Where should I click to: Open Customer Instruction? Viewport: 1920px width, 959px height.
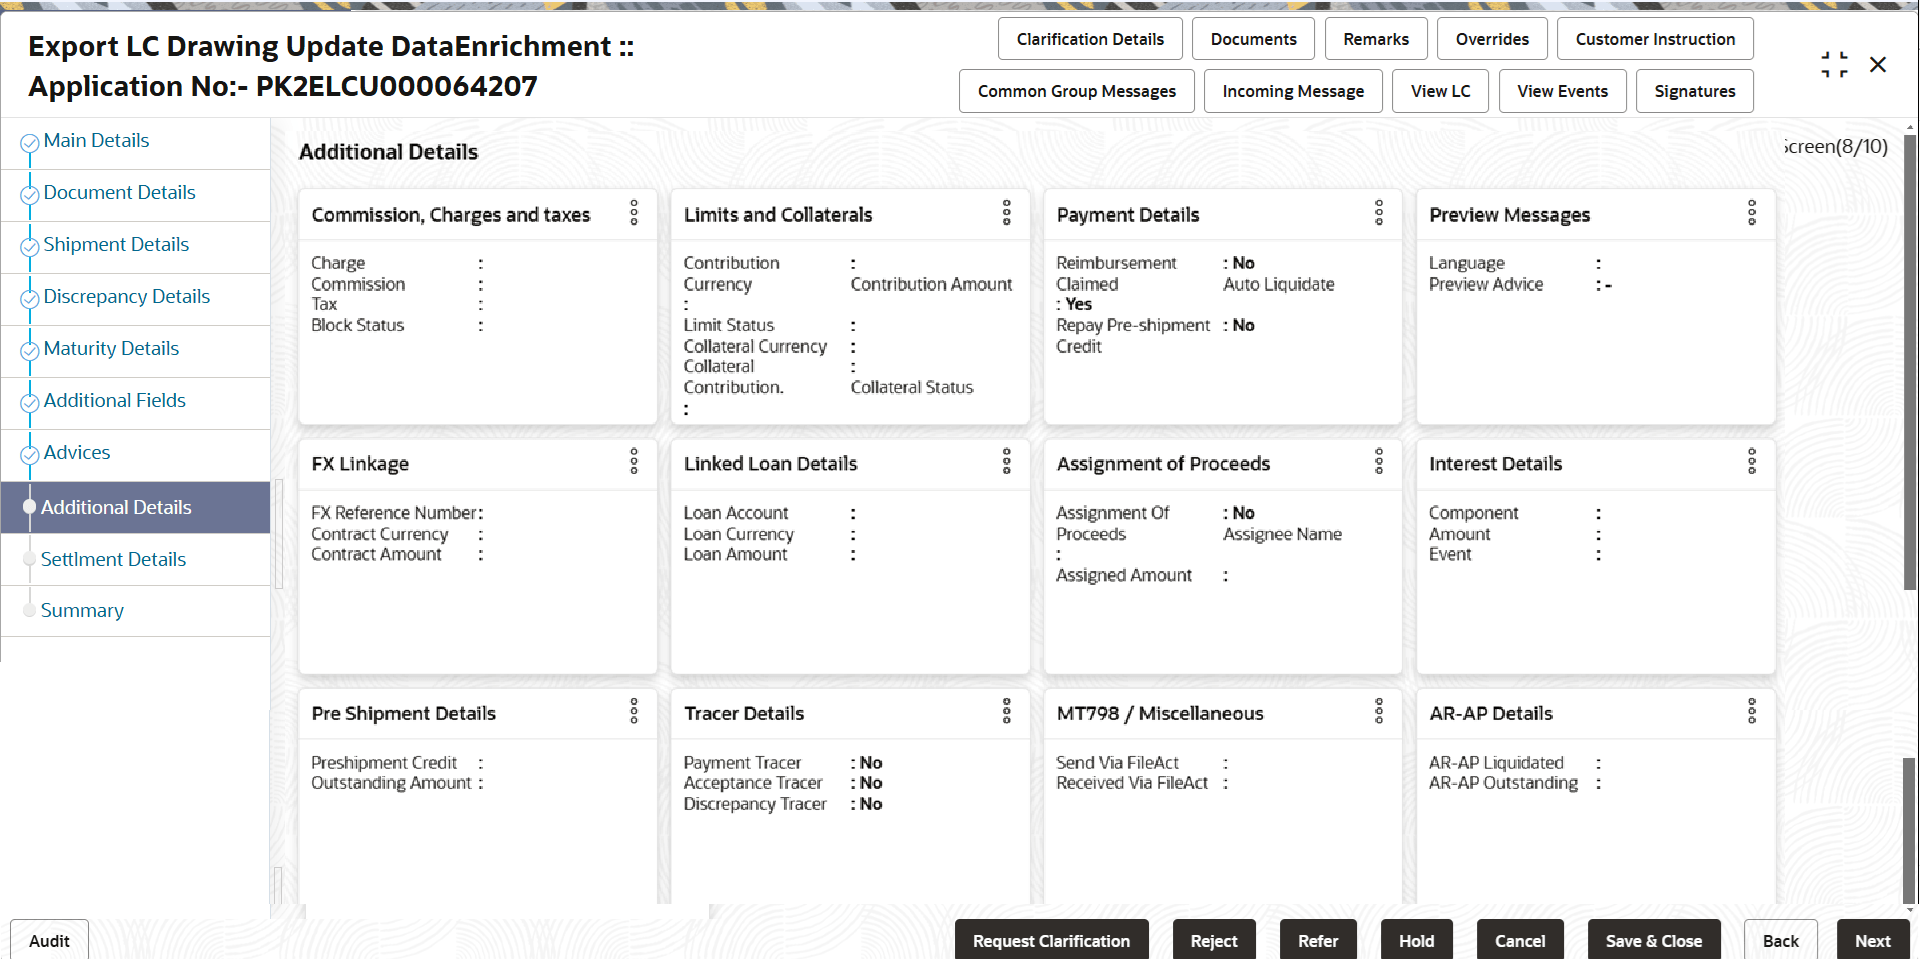point(1655,39)
